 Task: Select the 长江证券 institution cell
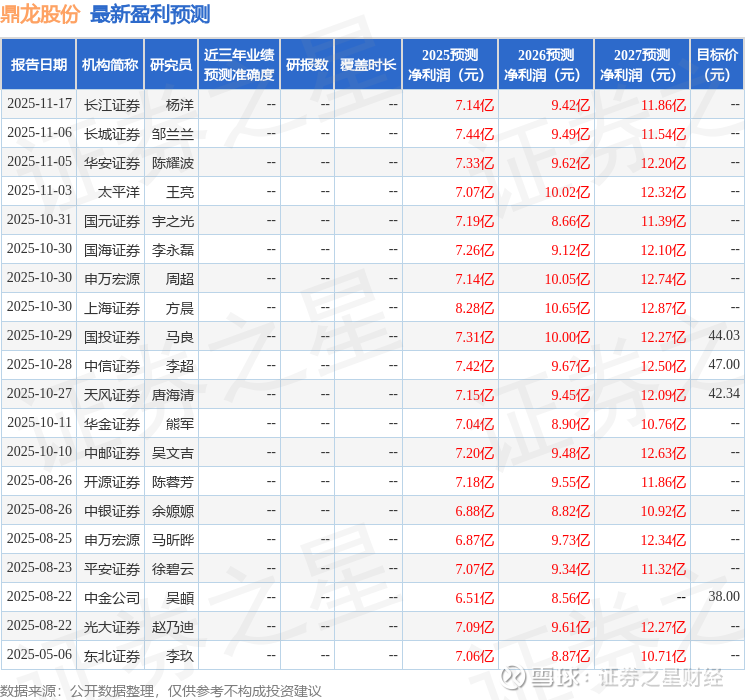pyautogui.click(x=112, y=105)
